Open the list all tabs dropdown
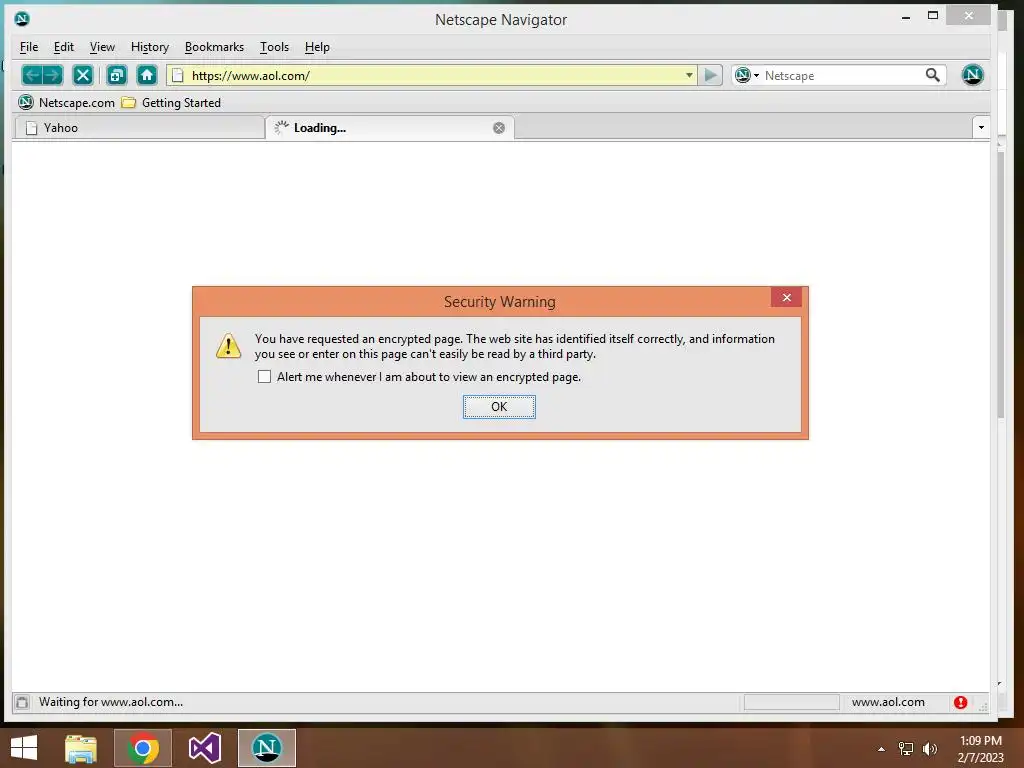The image size is (1024, 768). point(981,127)
